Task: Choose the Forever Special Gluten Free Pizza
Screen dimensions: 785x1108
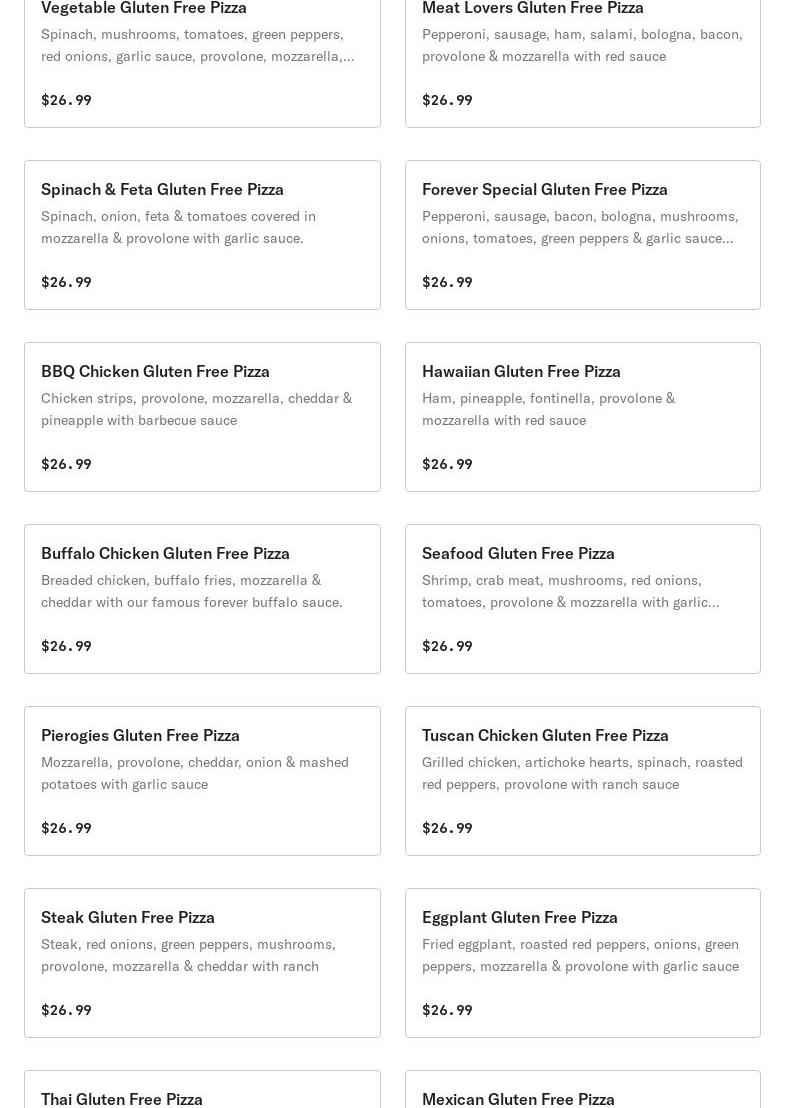Action: pyautogui.click(x=544, y=189)
